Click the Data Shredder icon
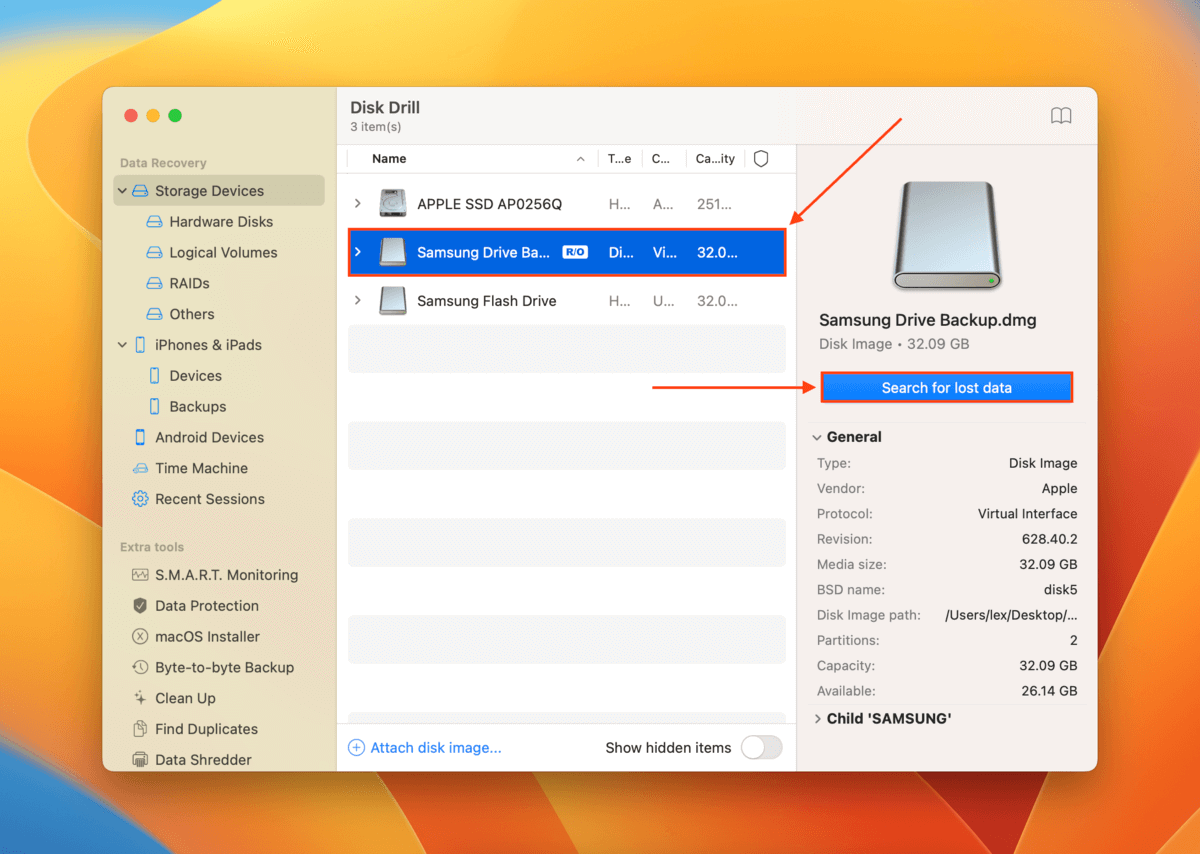 click(140, 760)
